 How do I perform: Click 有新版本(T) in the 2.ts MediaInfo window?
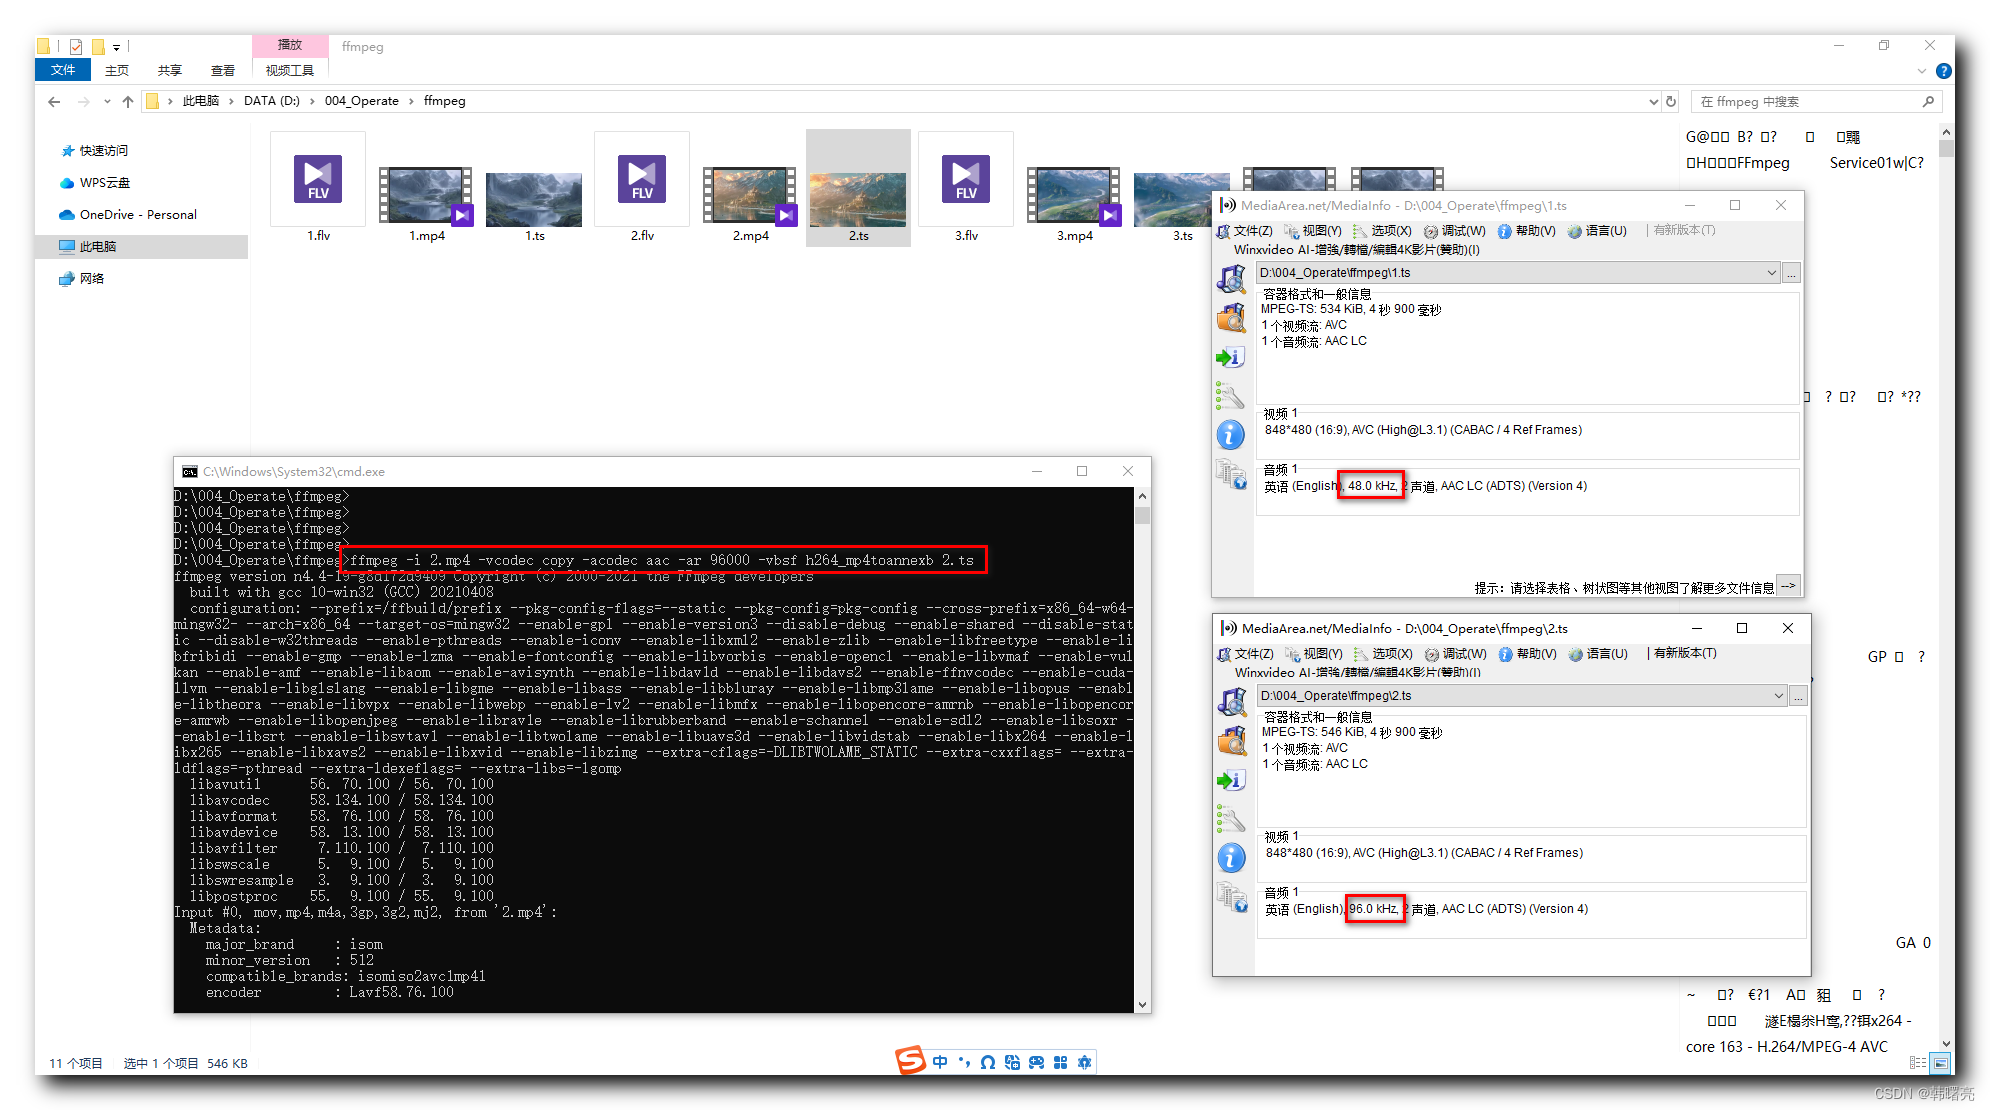tap(1685, 653)
